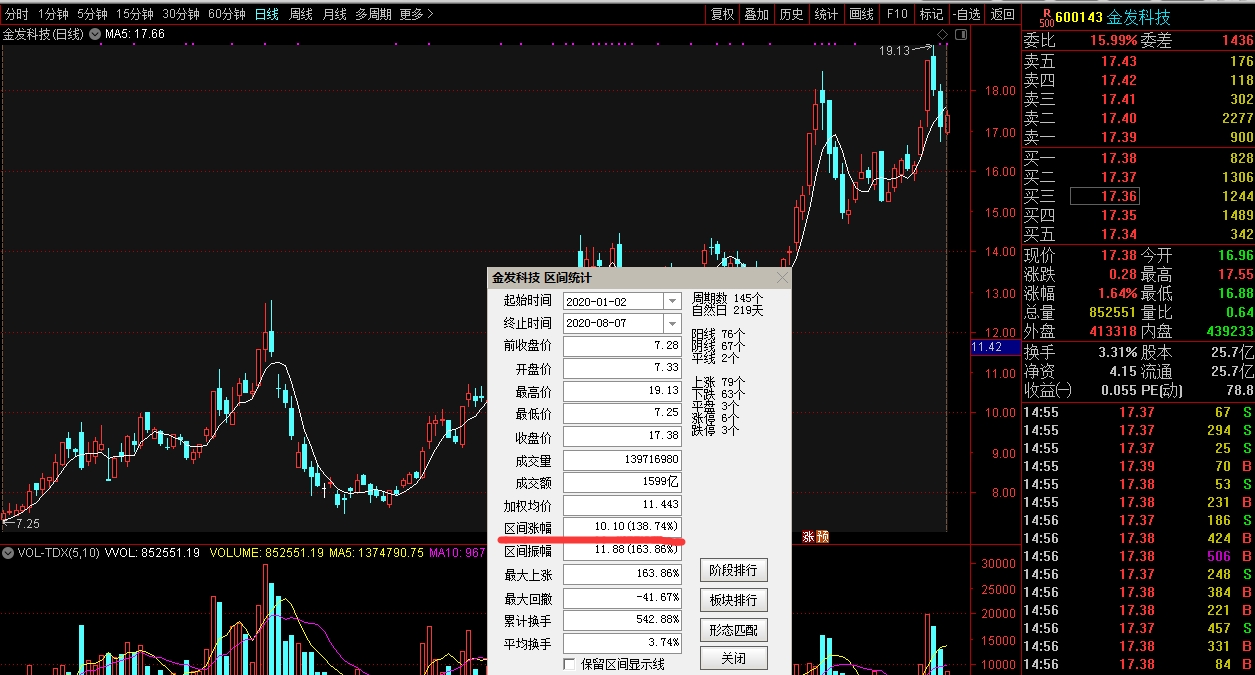Viewport: 1255px width, 675px height.
Task: Click the 区间涨幅 value field
Action: pos(622,527)
